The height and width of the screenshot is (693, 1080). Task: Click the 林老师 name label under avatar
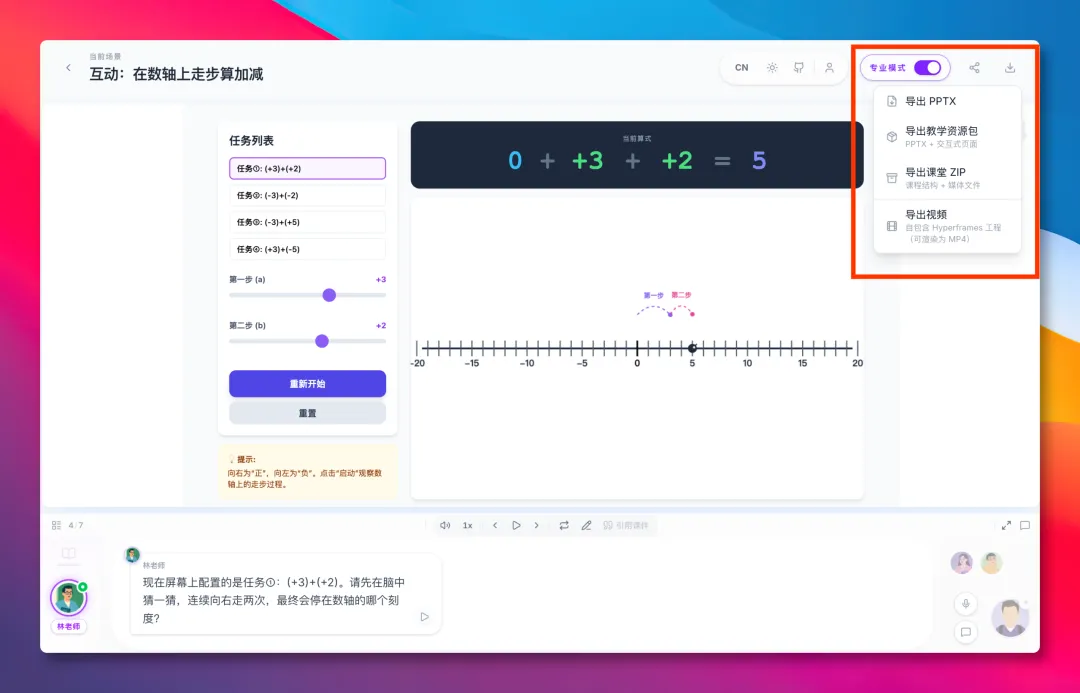click(68, 626)
